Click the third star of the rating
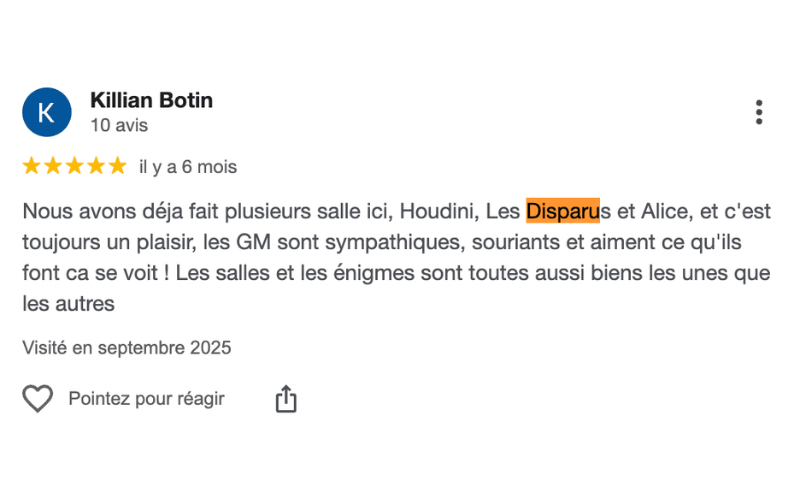The image size is (800, 500). coord(75,166)
